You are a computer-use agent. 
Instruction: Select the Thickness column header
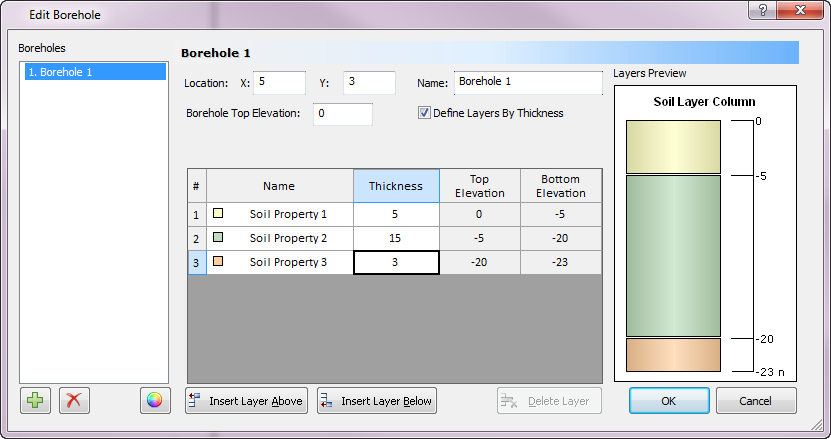click(x=396, y=186)
